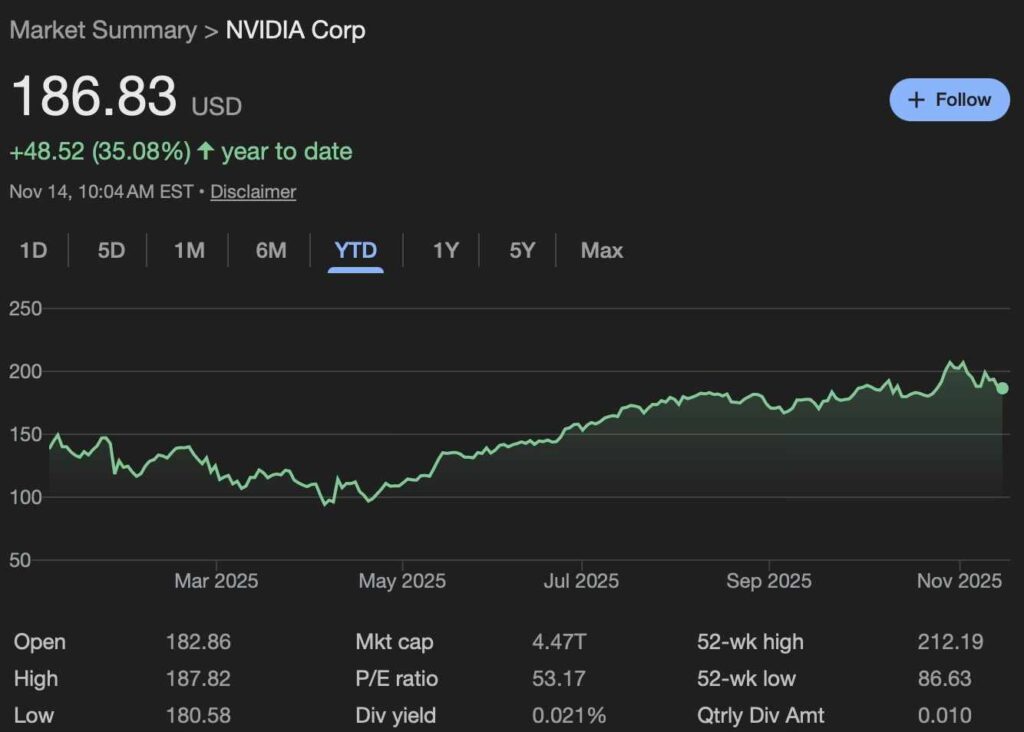Select the 1M time range
The height and width of the screenshot is (732, 1024).
(x=188, y=251)
